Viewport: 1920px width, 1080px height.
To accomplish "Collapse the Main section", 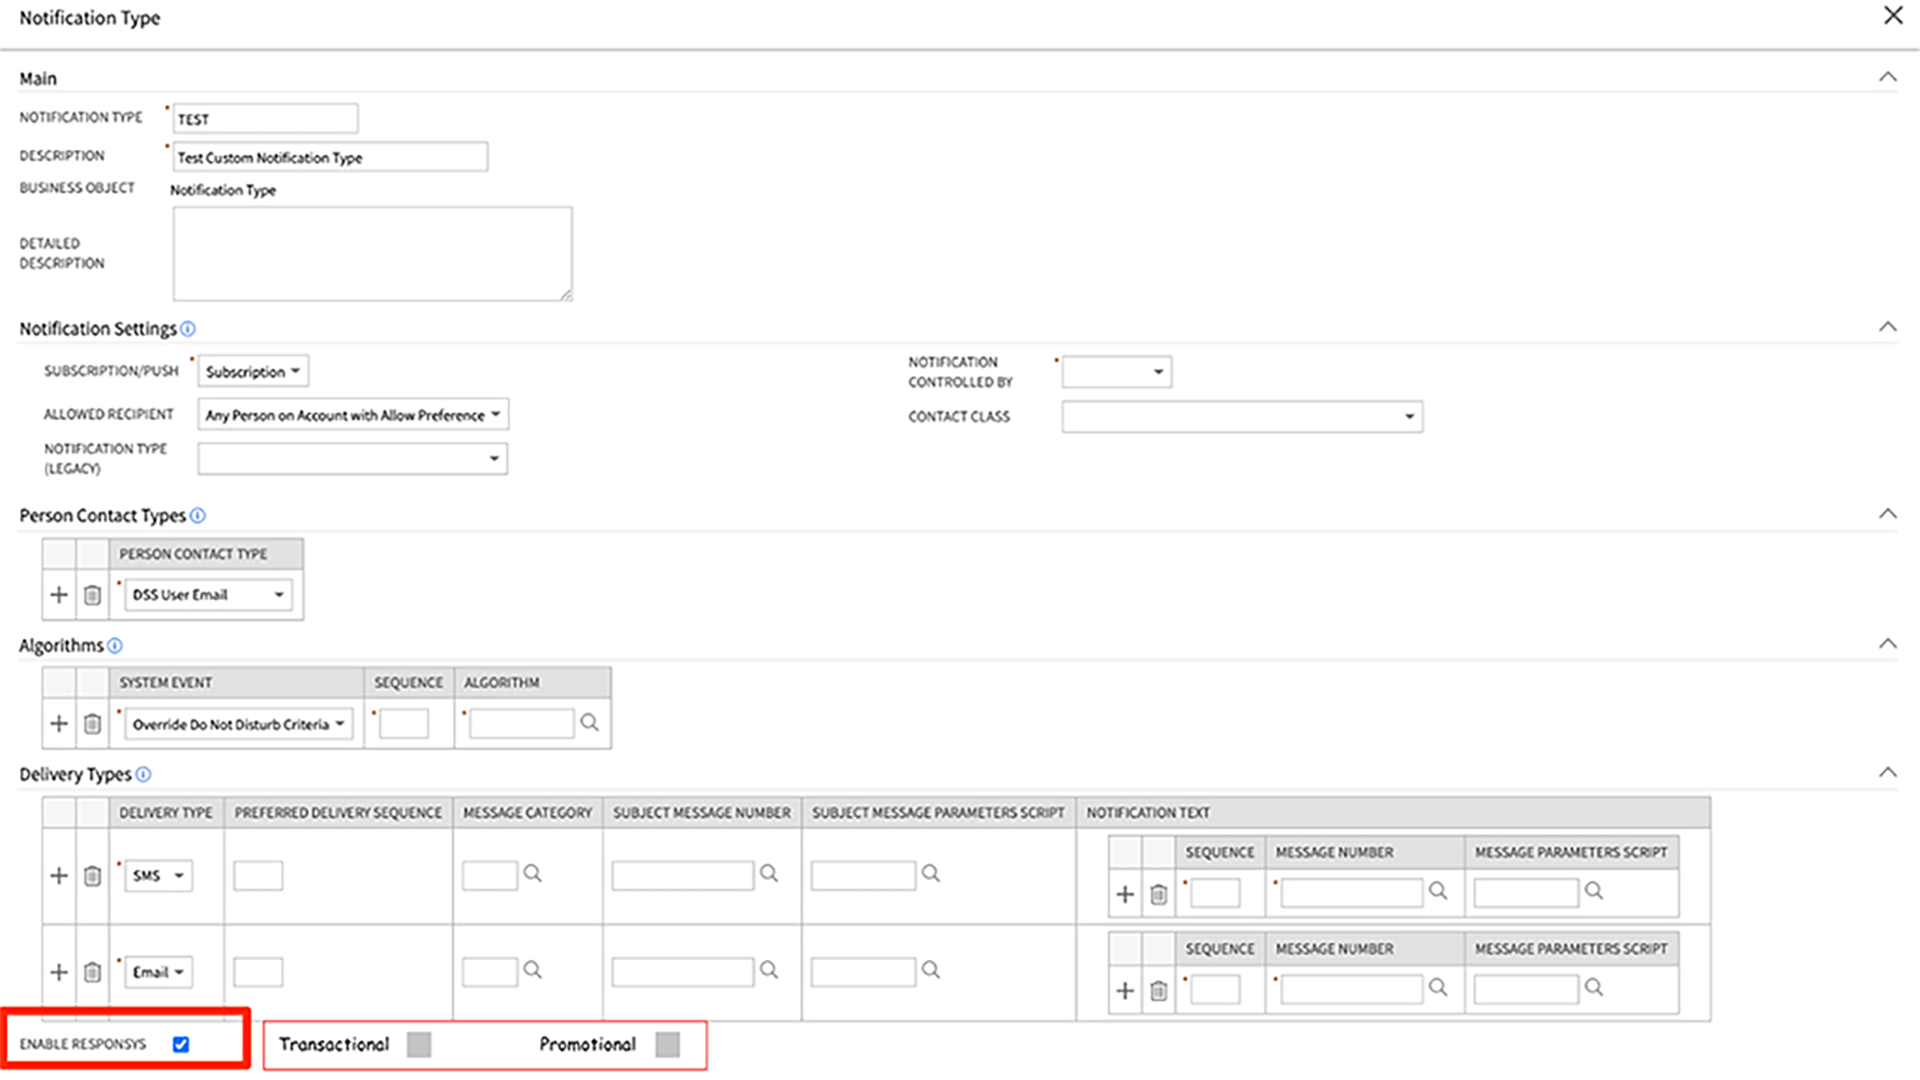I will (x=1887, y=78).
